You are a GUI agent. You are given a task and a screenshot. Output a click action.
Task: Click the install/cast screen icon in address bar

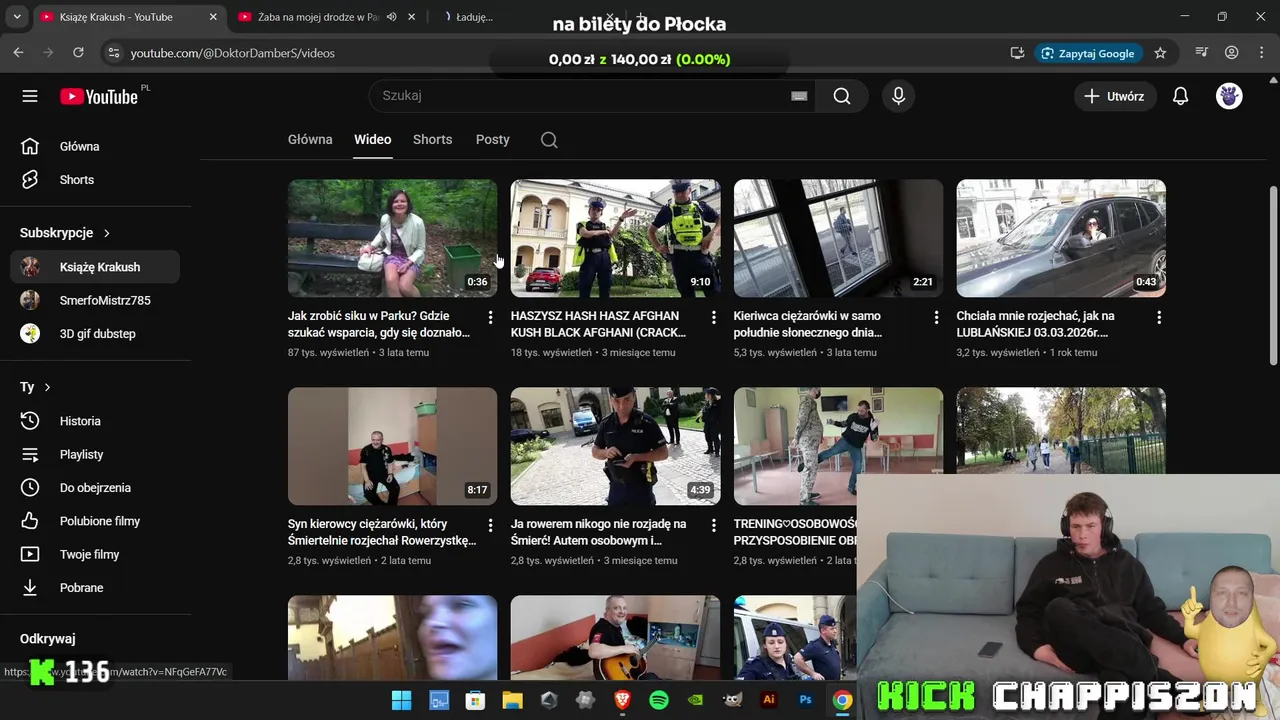pos(1017,53)
